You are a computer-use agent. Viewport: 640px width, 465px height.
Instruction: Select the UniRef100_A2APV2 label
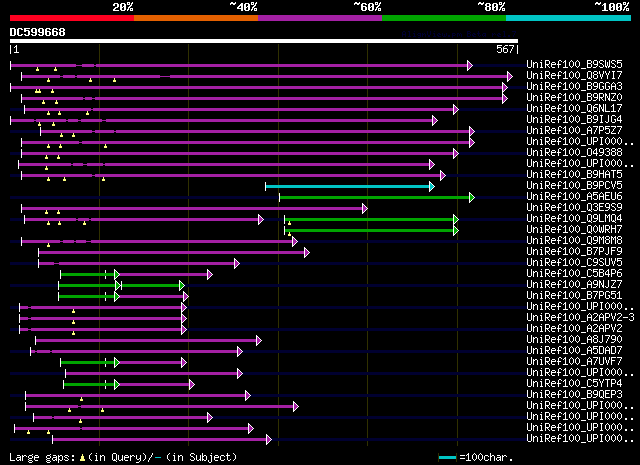pos(574,329)
